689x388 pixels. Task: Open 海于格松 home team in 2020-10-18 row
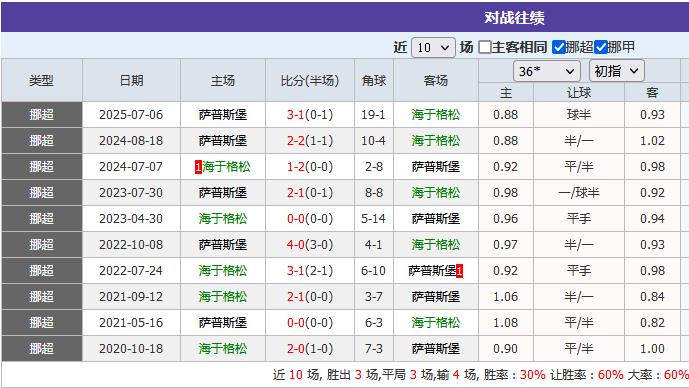(x=222, y=348)
